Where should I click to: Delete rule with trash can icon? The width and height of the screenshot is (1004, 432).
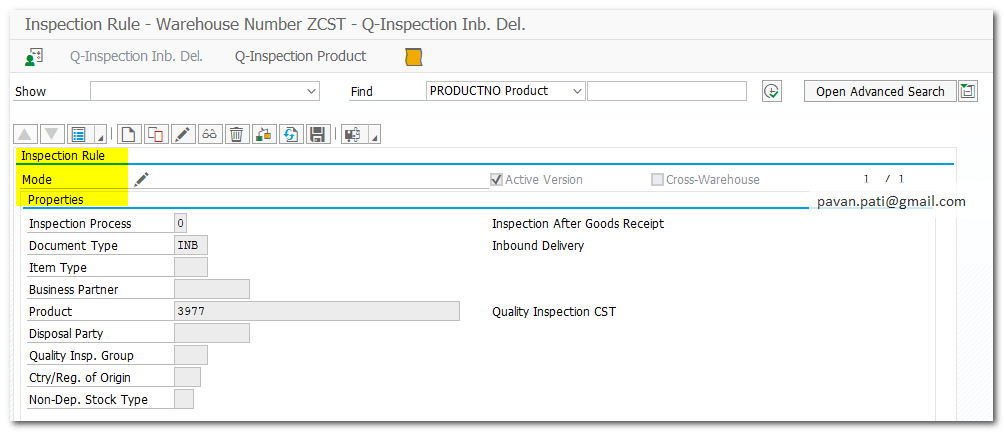(236, 134)
